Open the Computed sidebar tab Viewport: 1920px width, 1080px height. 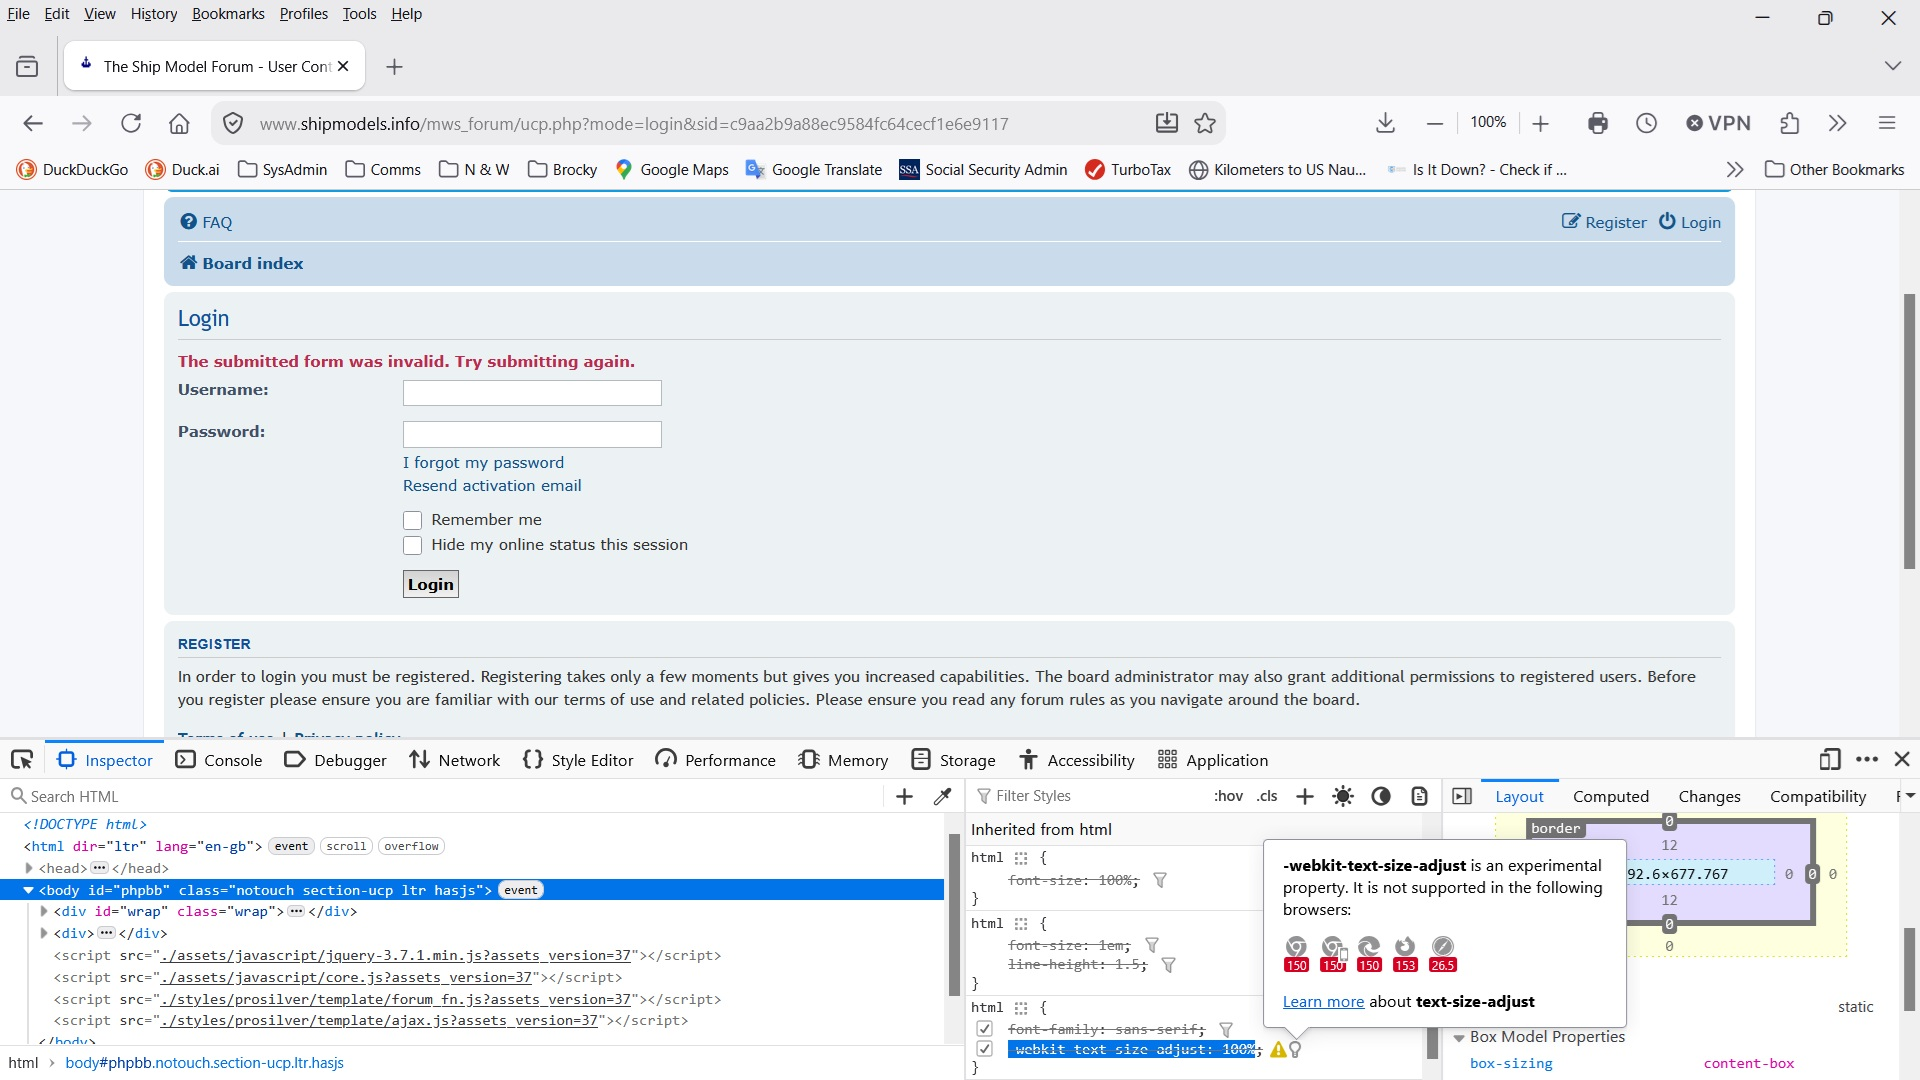(x=1610, y=796)
